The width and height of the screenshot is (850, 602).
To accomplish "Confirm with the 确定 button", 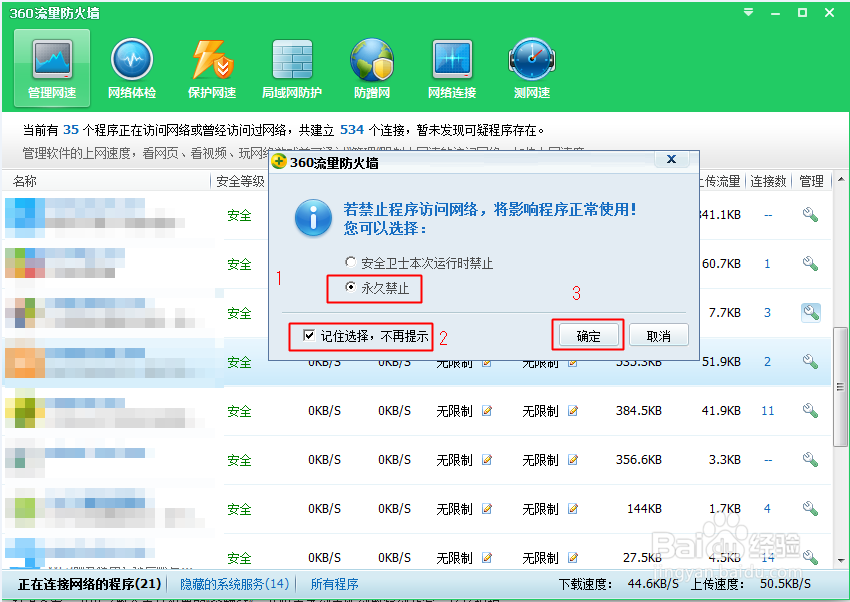I will [x=588, y=335].
